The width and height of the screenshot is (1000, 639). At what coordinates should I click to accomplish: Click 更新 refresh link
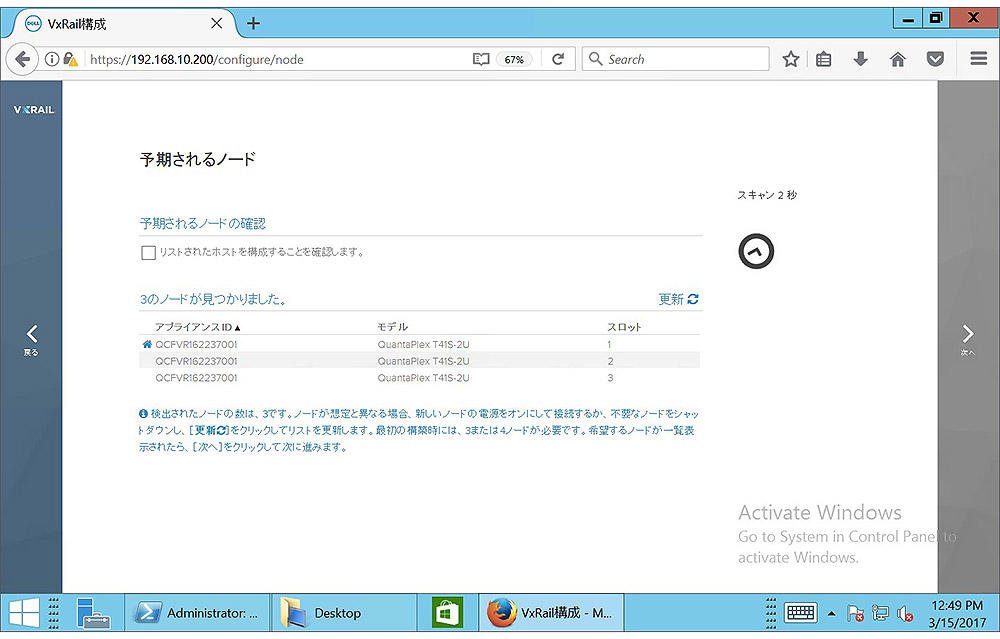tap(678, 299)
